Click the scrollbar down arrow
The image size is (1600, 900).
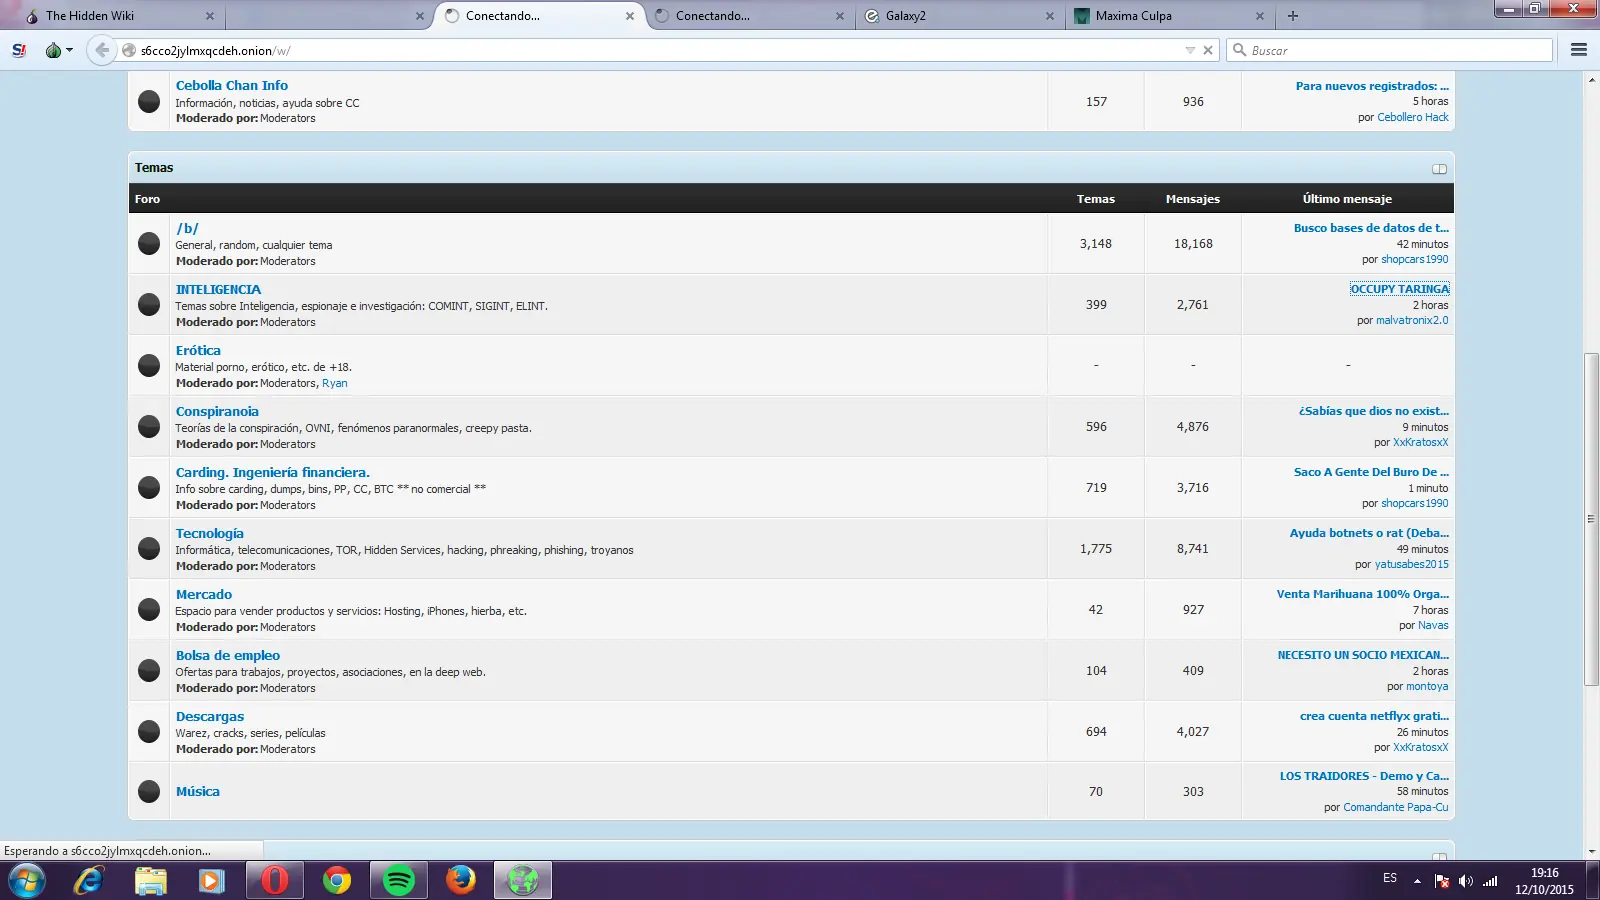pos(1592,852)
